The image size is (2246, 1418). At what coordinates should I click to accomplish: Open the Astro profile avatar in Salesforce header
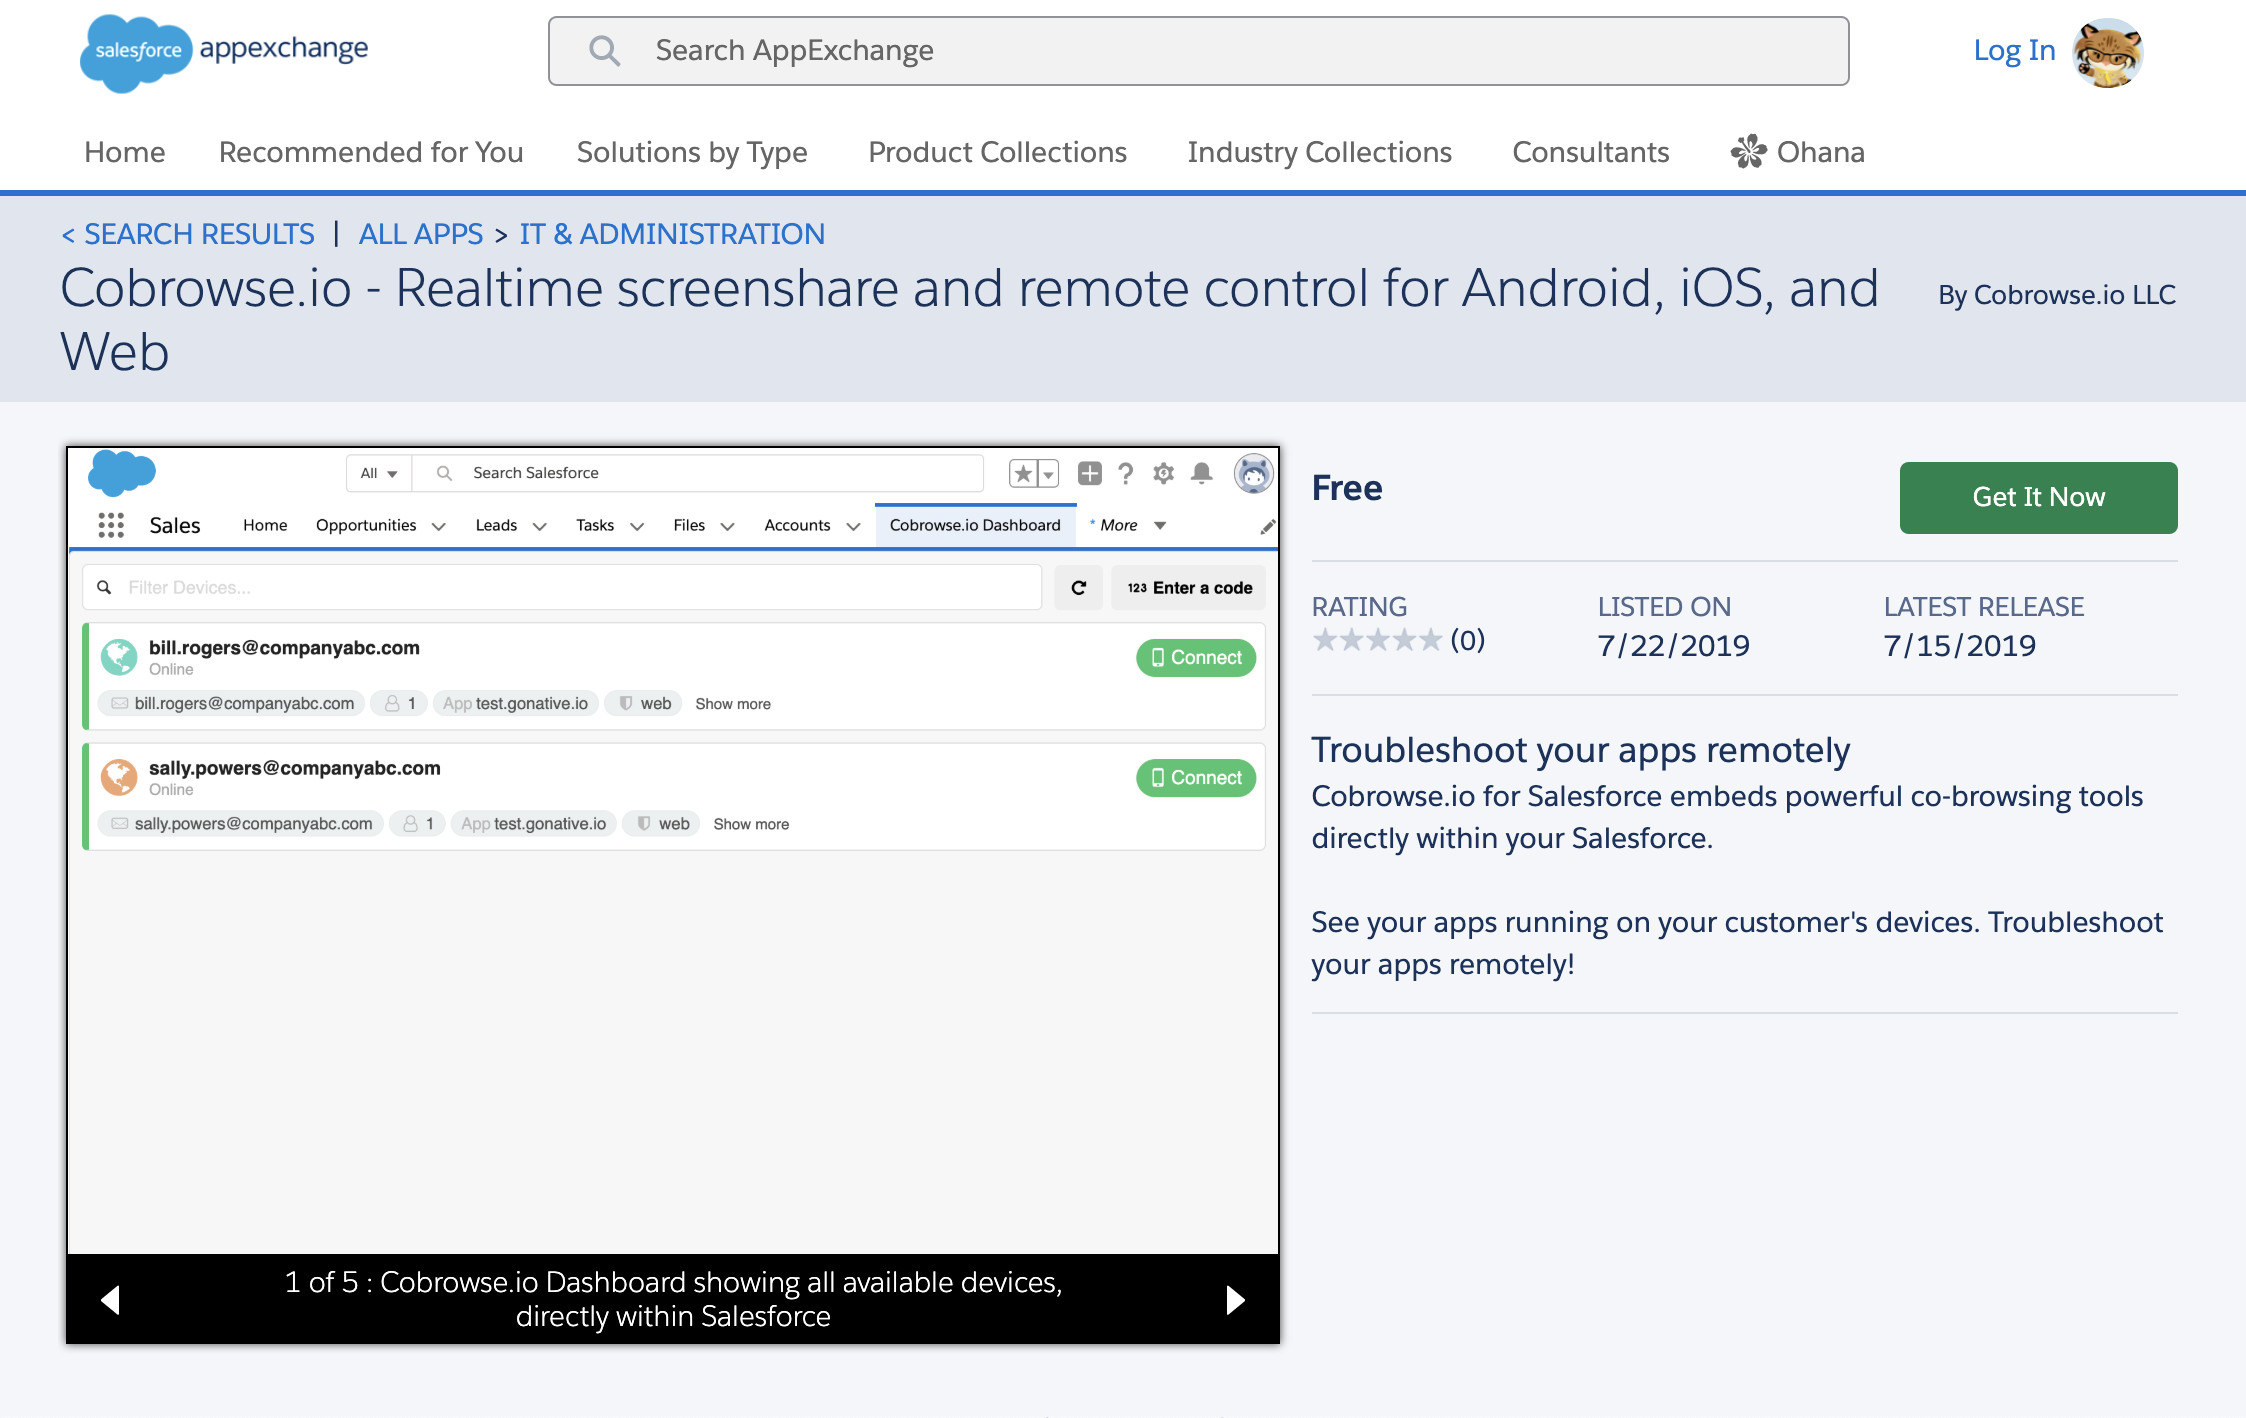point(1253,473)
